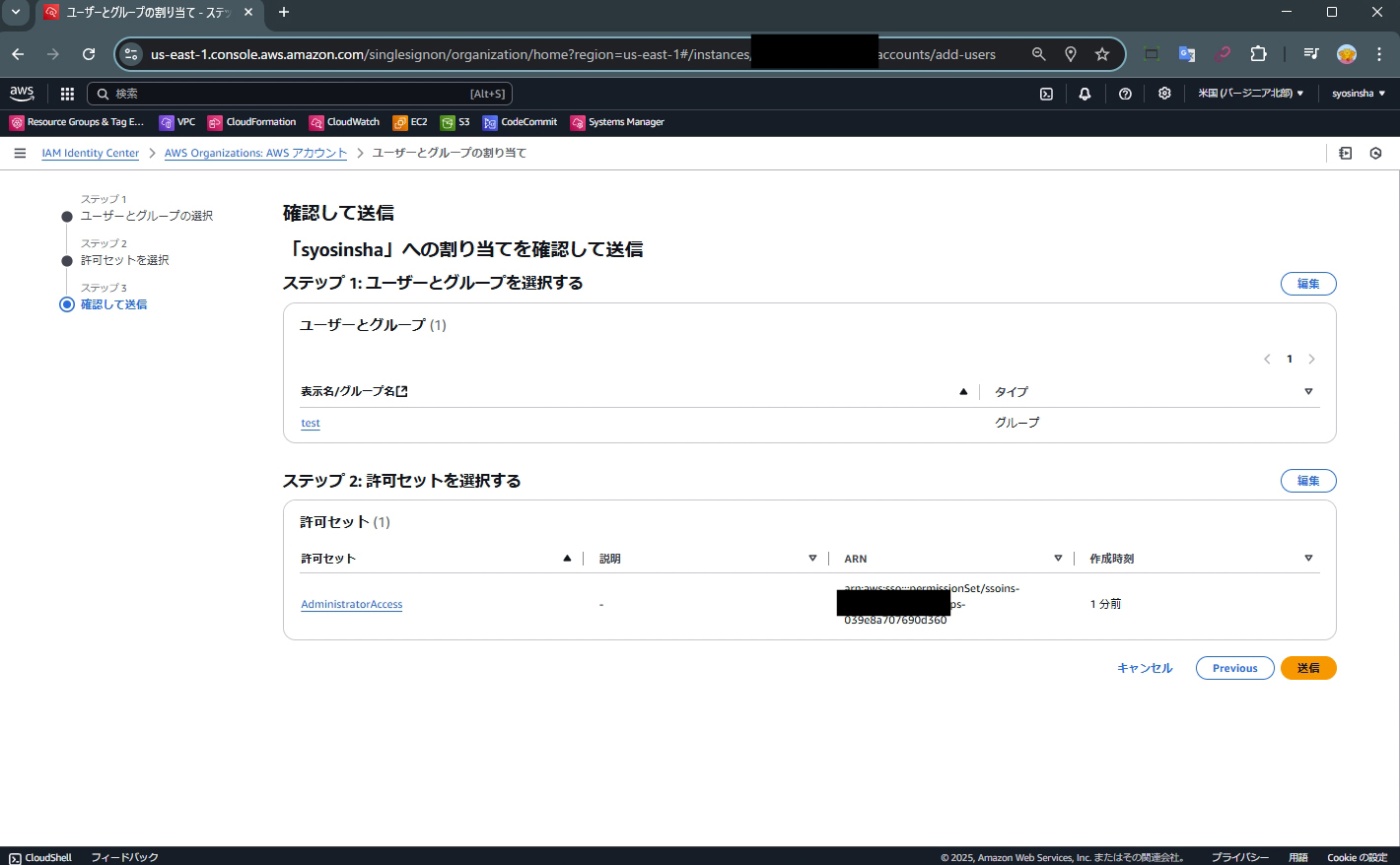The image size is (1400, 865).
Task: Go to next page of users and groups
Action: coord(1311,359)
